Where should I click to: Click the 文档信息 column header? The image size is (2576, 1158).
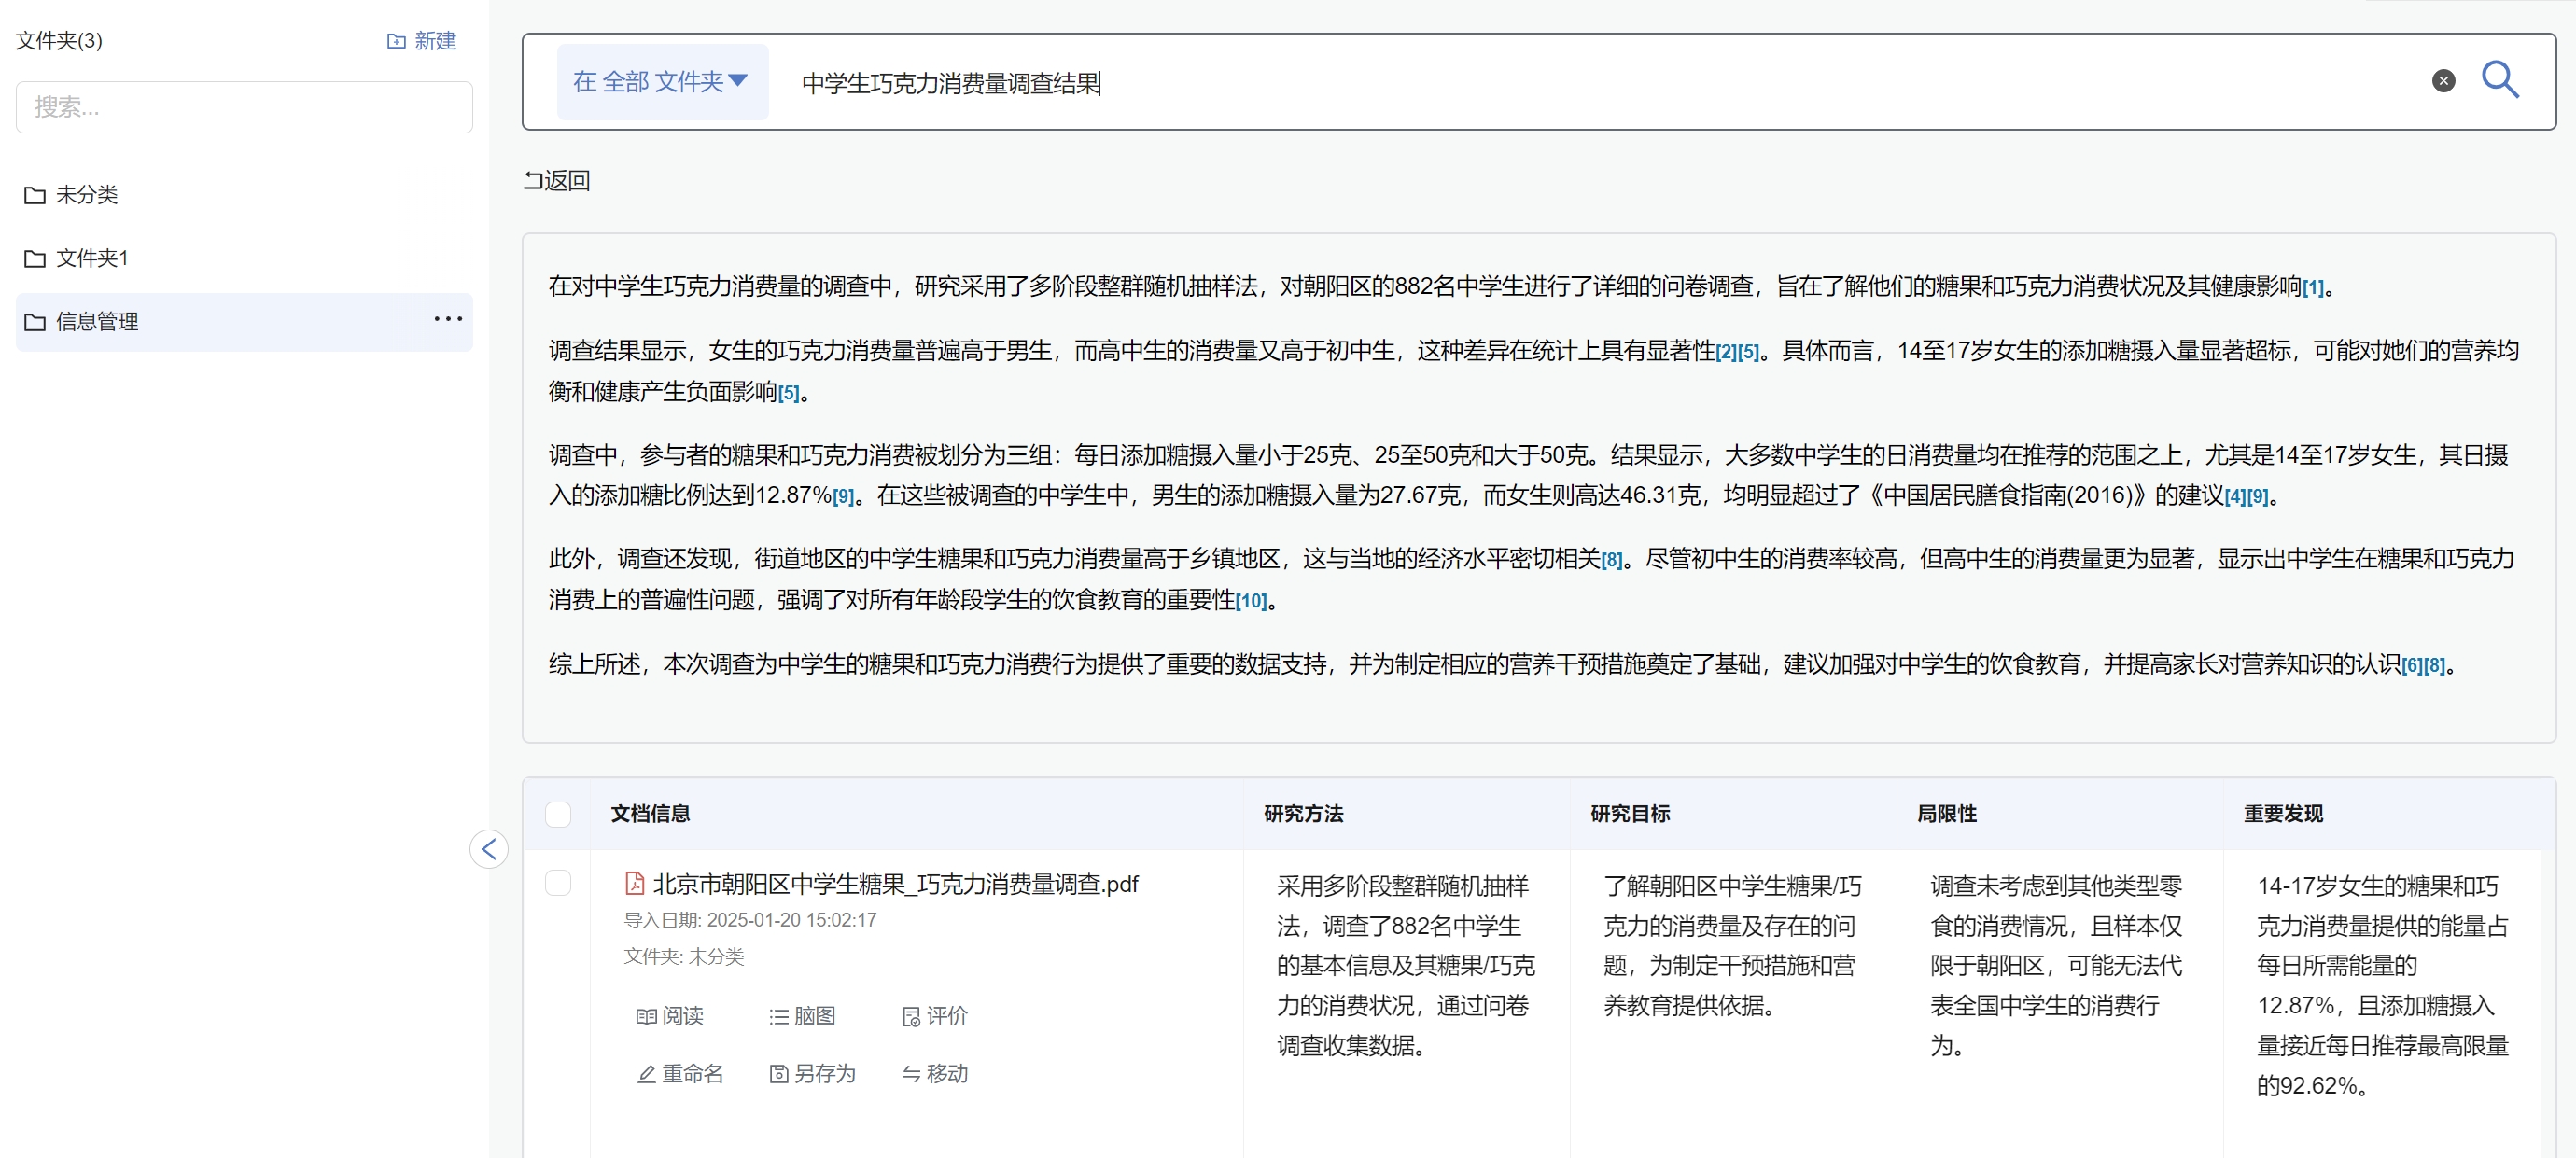tap(650, 814)
